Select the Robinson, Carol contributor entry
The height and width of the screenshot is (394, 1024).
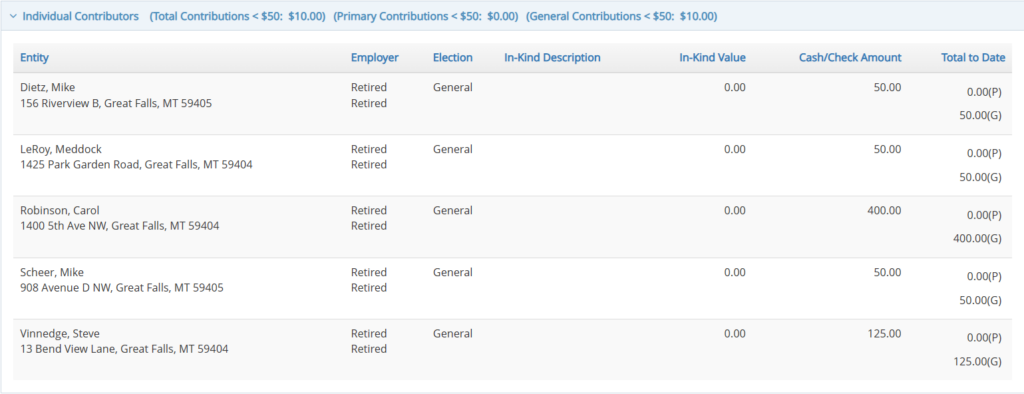click(x=512, y=227)
